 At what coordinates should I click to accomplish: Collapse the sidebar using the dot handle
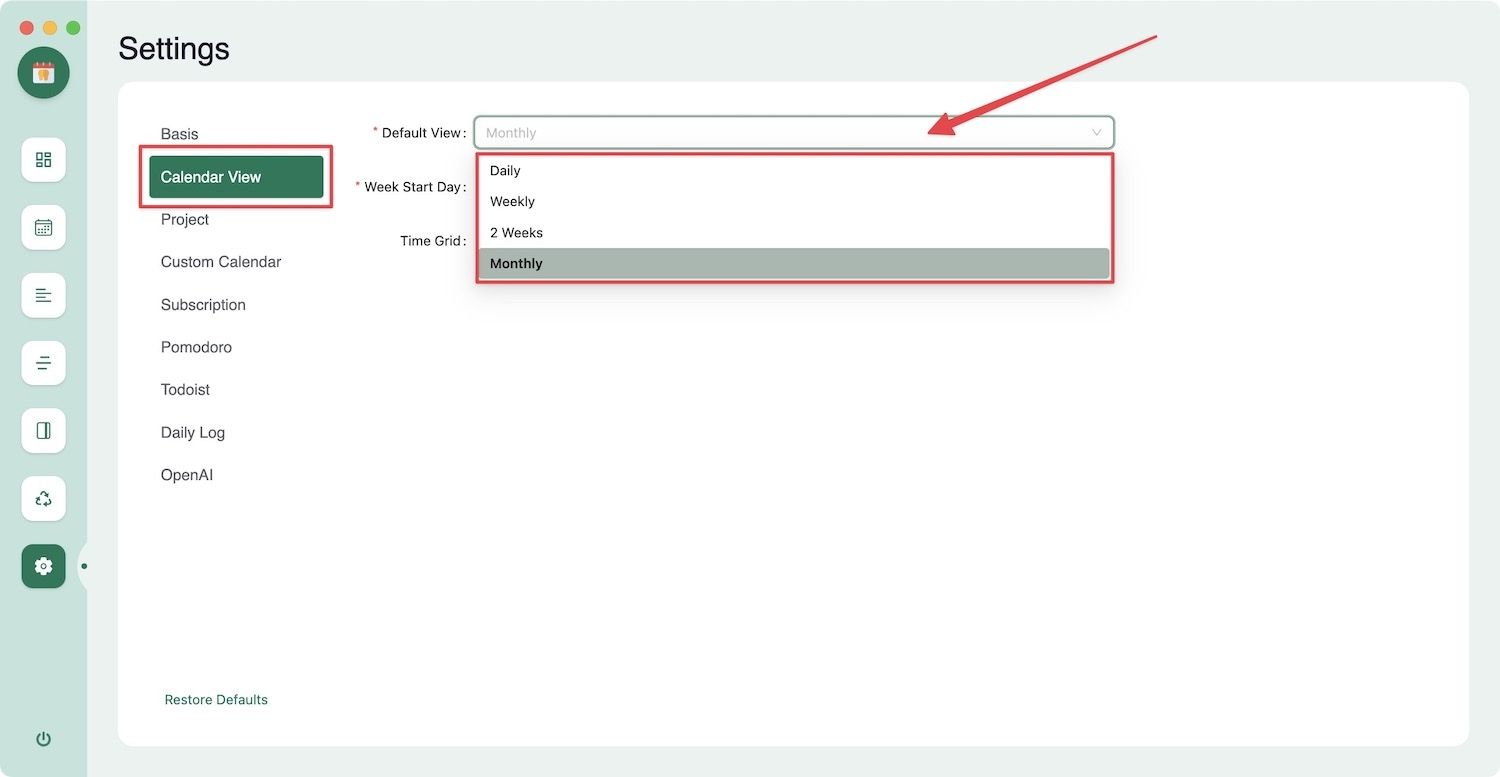(84, 566)
